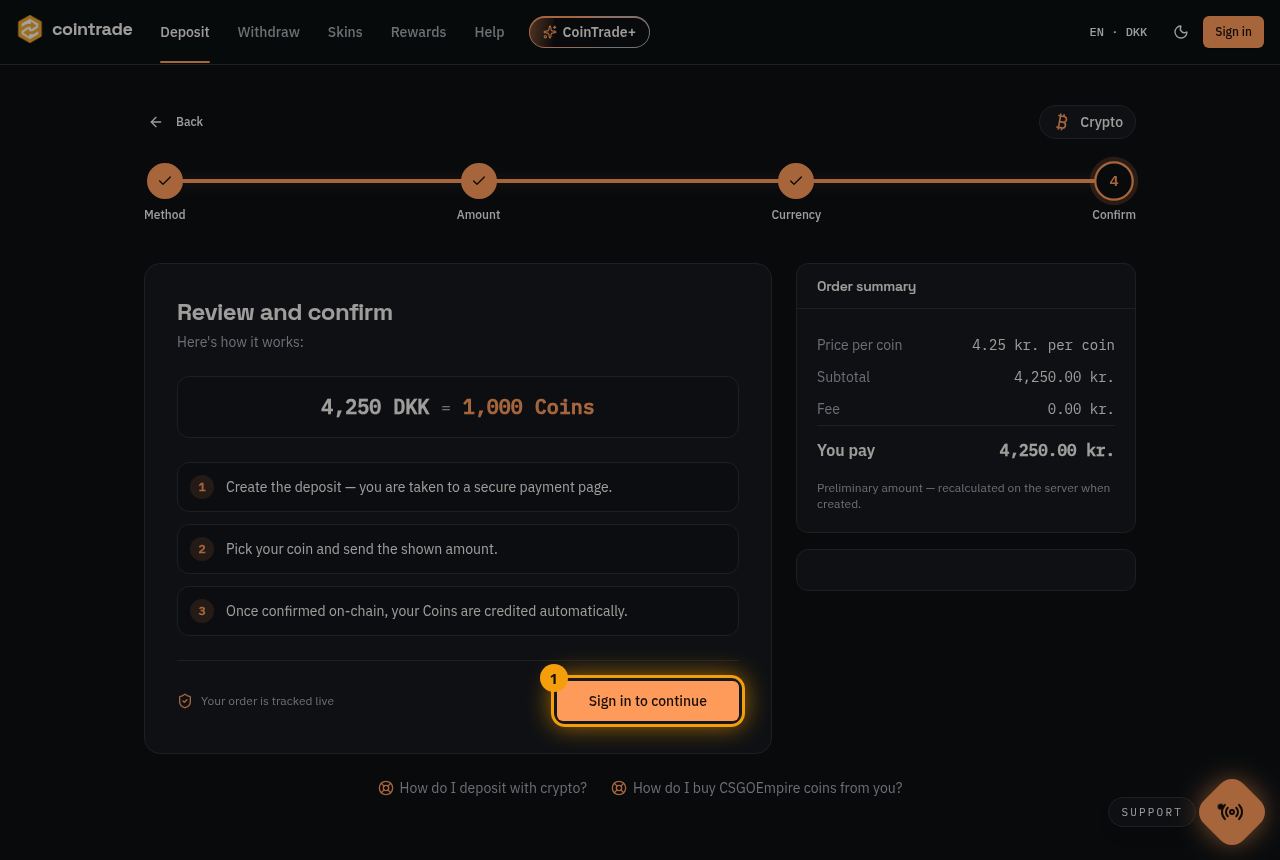
Task: Open the Rewards tab
Action: point(418,32)
